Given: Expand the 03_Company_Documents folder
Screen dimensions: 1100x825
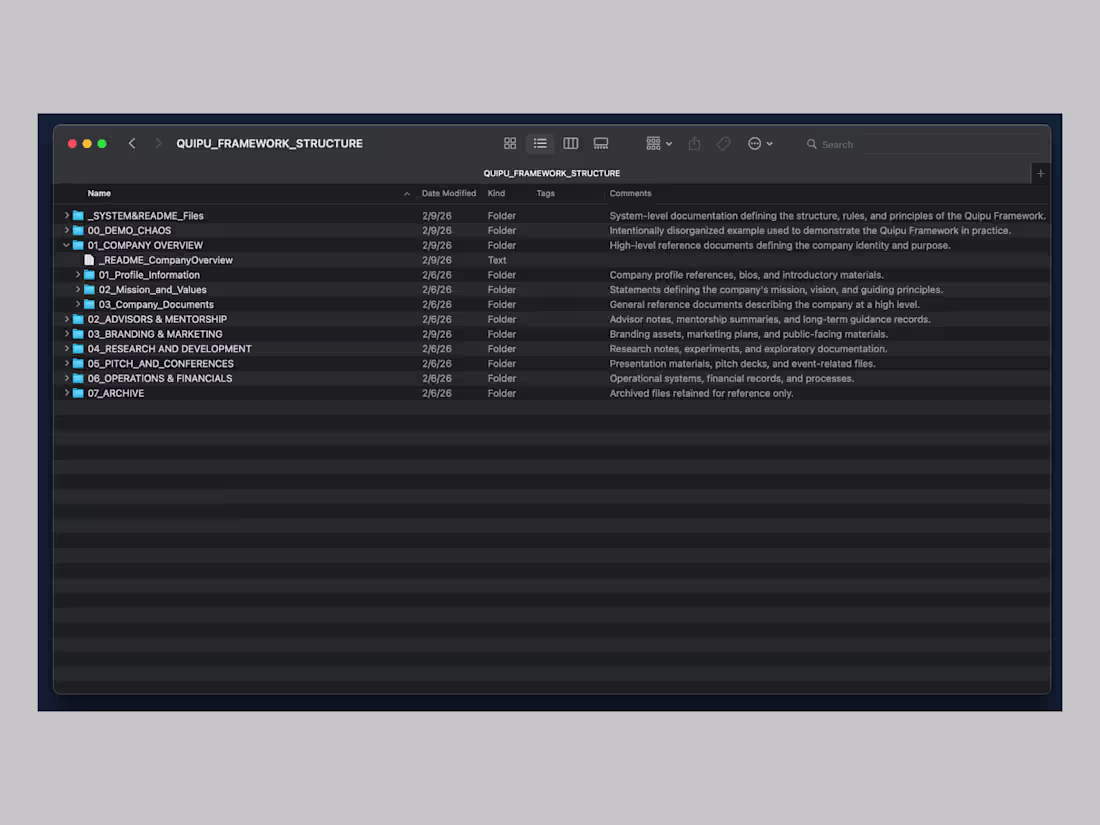Looking at the screenshot, I should pos(78,304).
